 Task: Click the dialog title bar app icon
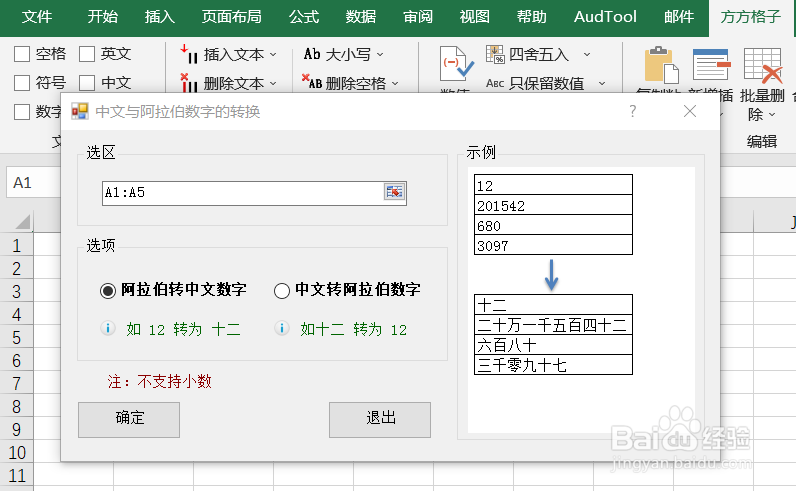point(80,111)
